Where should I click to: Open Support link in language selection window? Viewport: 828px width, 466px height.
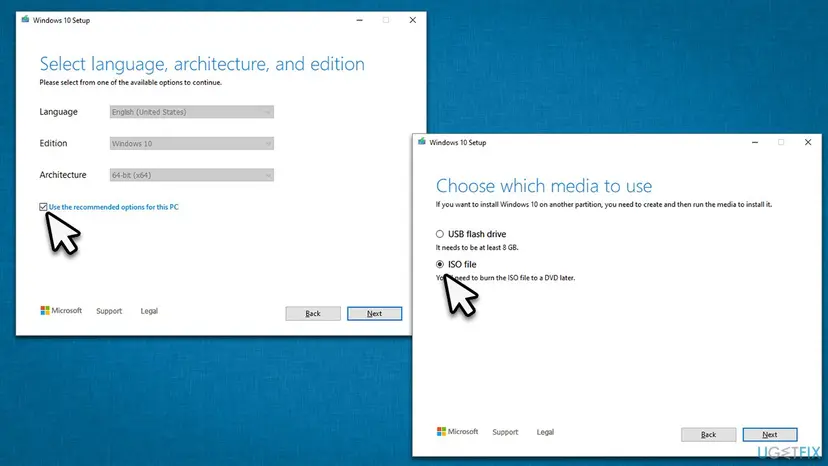[109, 311]
